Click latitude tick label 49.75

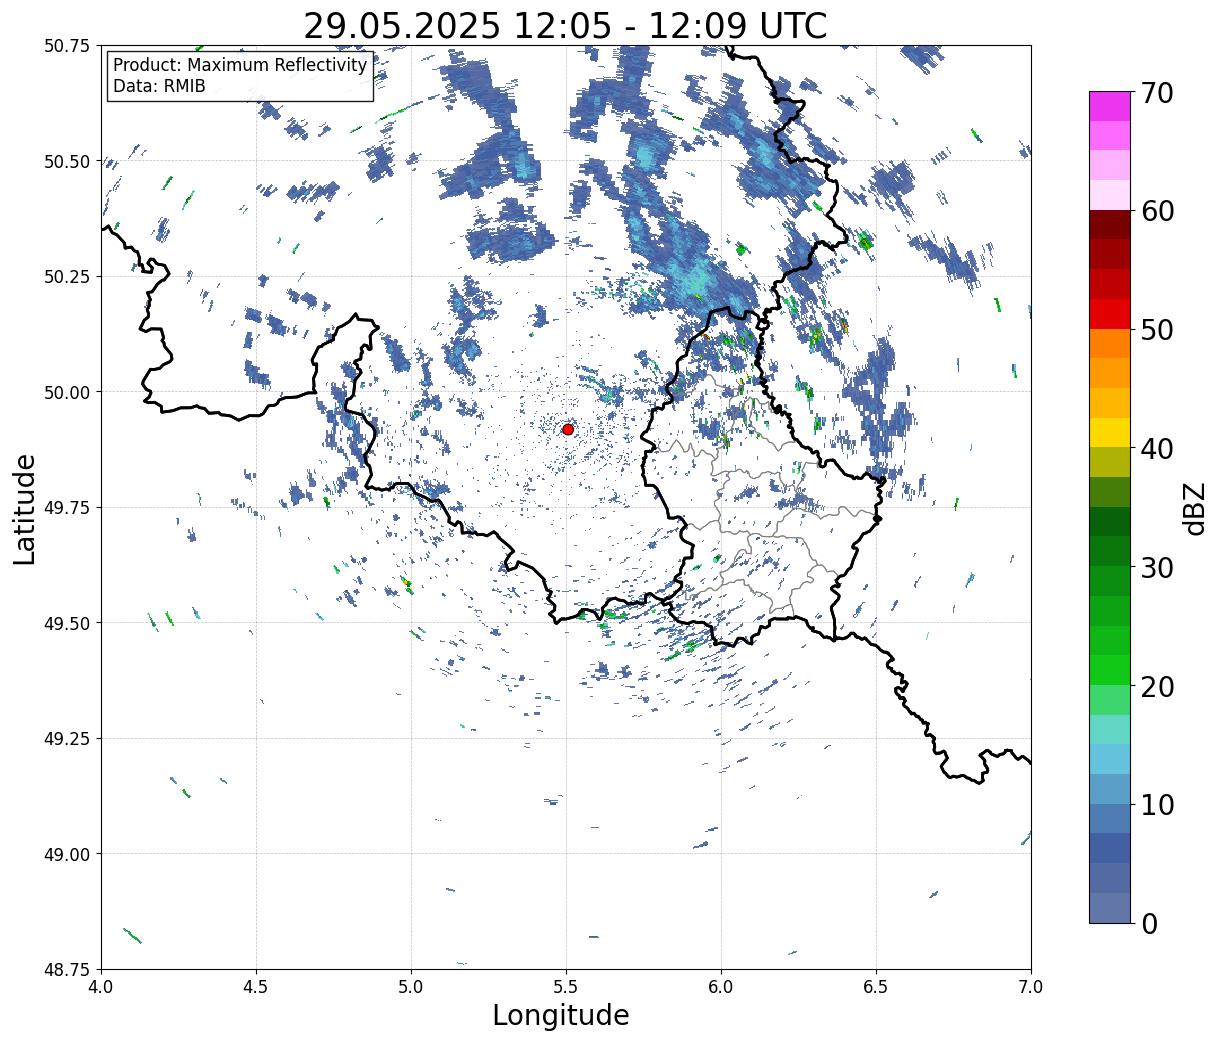click(x=67, y=508)
